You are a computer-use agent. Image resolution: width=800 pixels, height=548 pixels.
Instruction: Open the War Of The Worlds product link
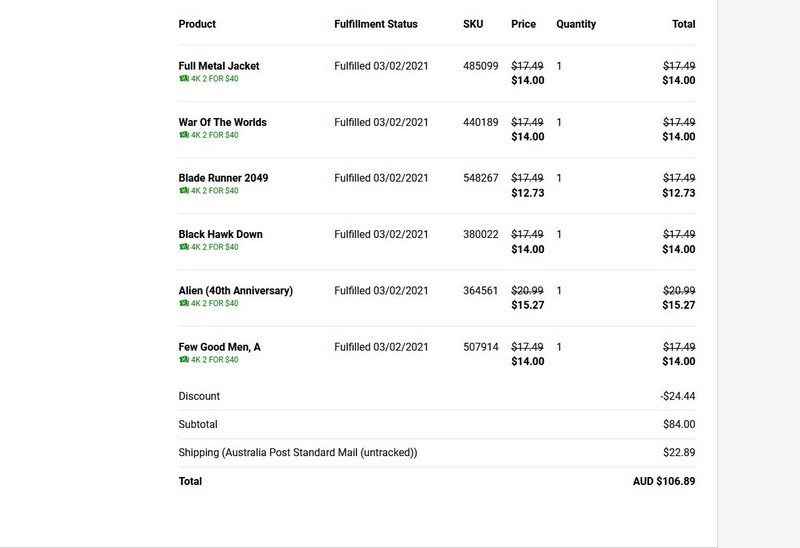point(222,122)
